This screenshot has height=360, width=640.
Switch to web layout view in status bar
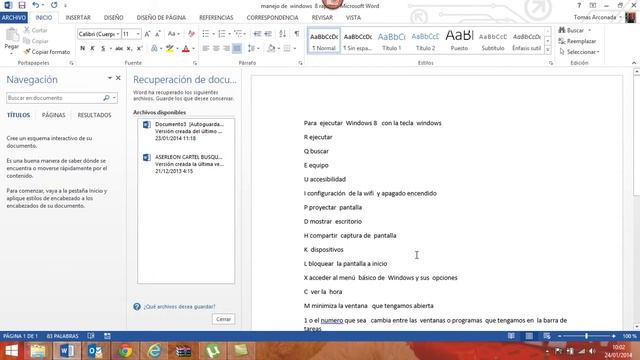(547, 336)
